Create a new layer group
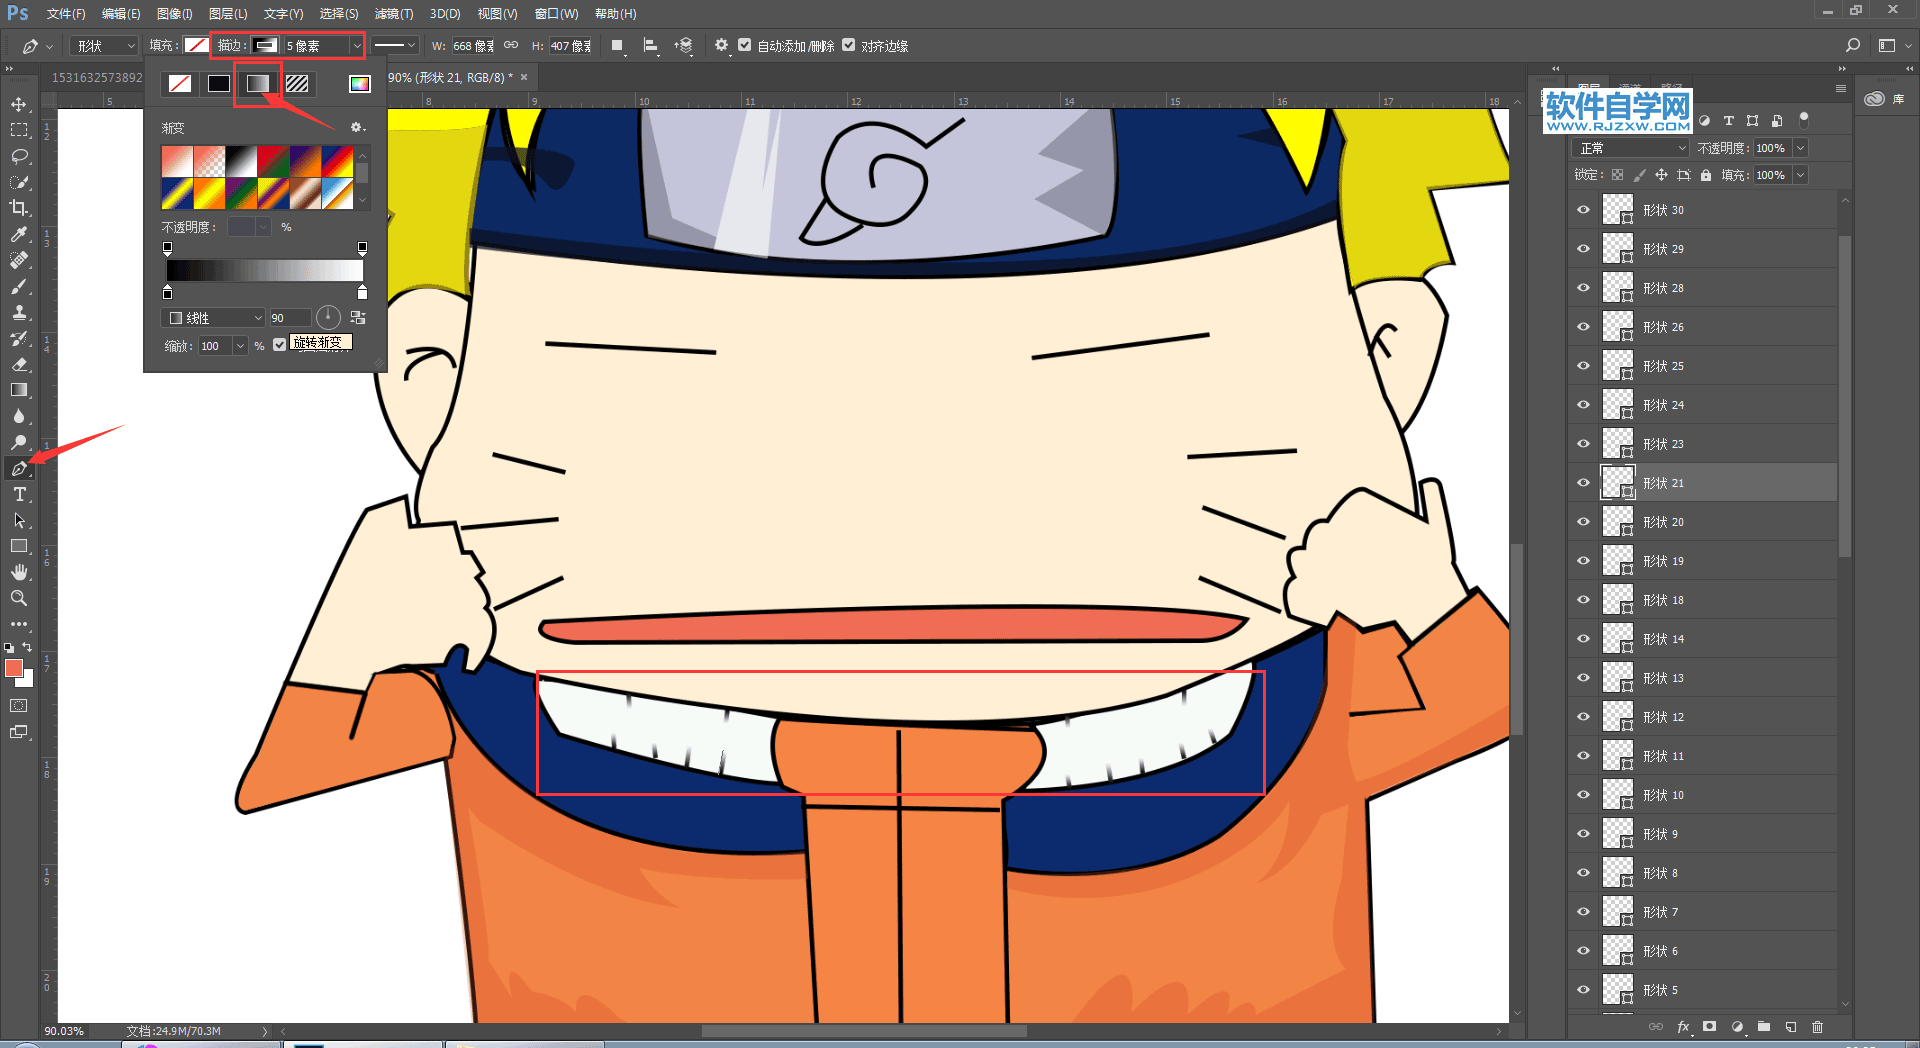 pos(1764,1027)
